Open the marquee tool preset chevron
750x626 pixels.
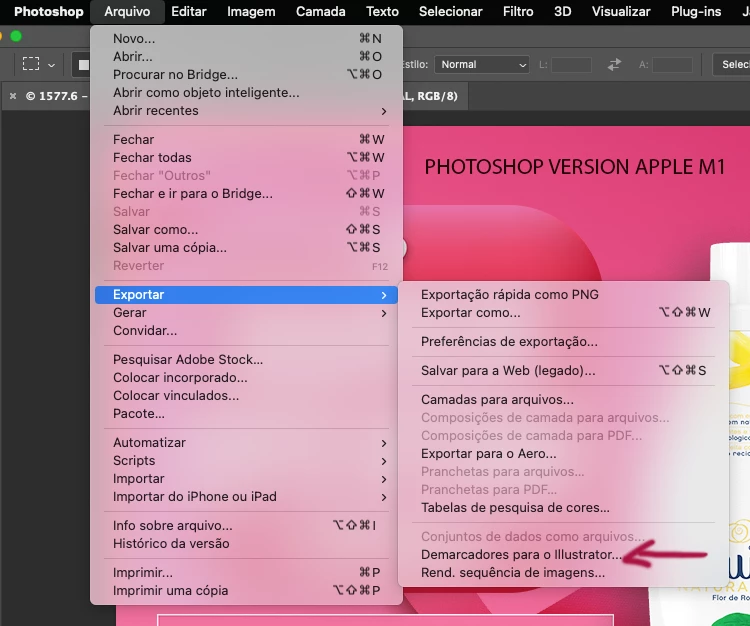(51, 65)
